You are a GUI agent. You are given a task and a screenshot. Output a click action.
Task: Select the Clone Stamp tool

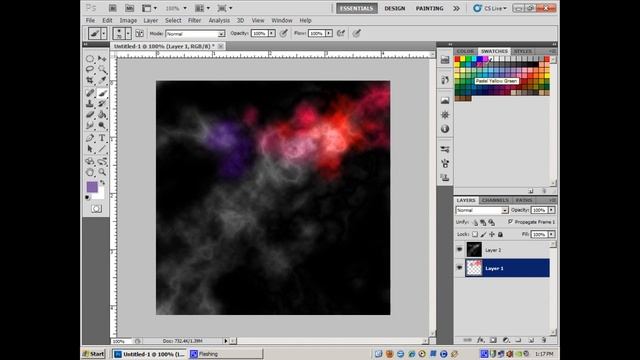coord(90,104)
